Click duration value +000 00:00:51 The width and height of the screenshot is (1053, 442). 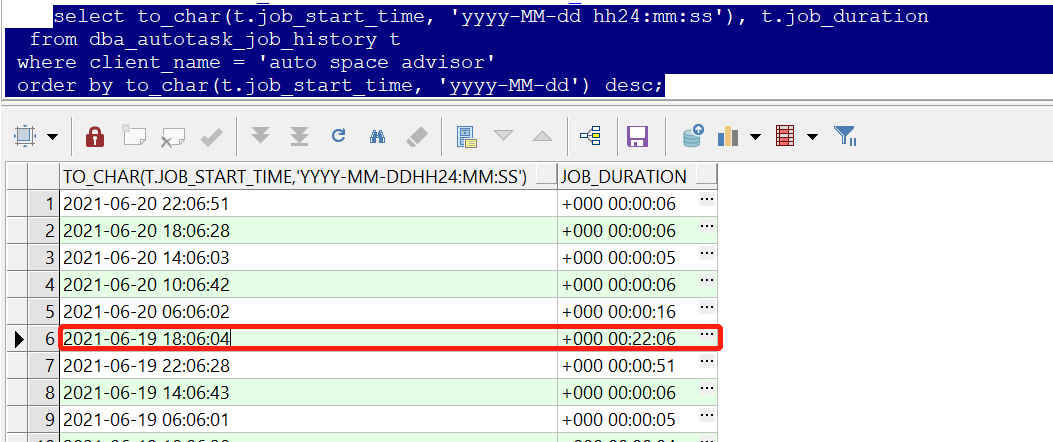point(619,365)
